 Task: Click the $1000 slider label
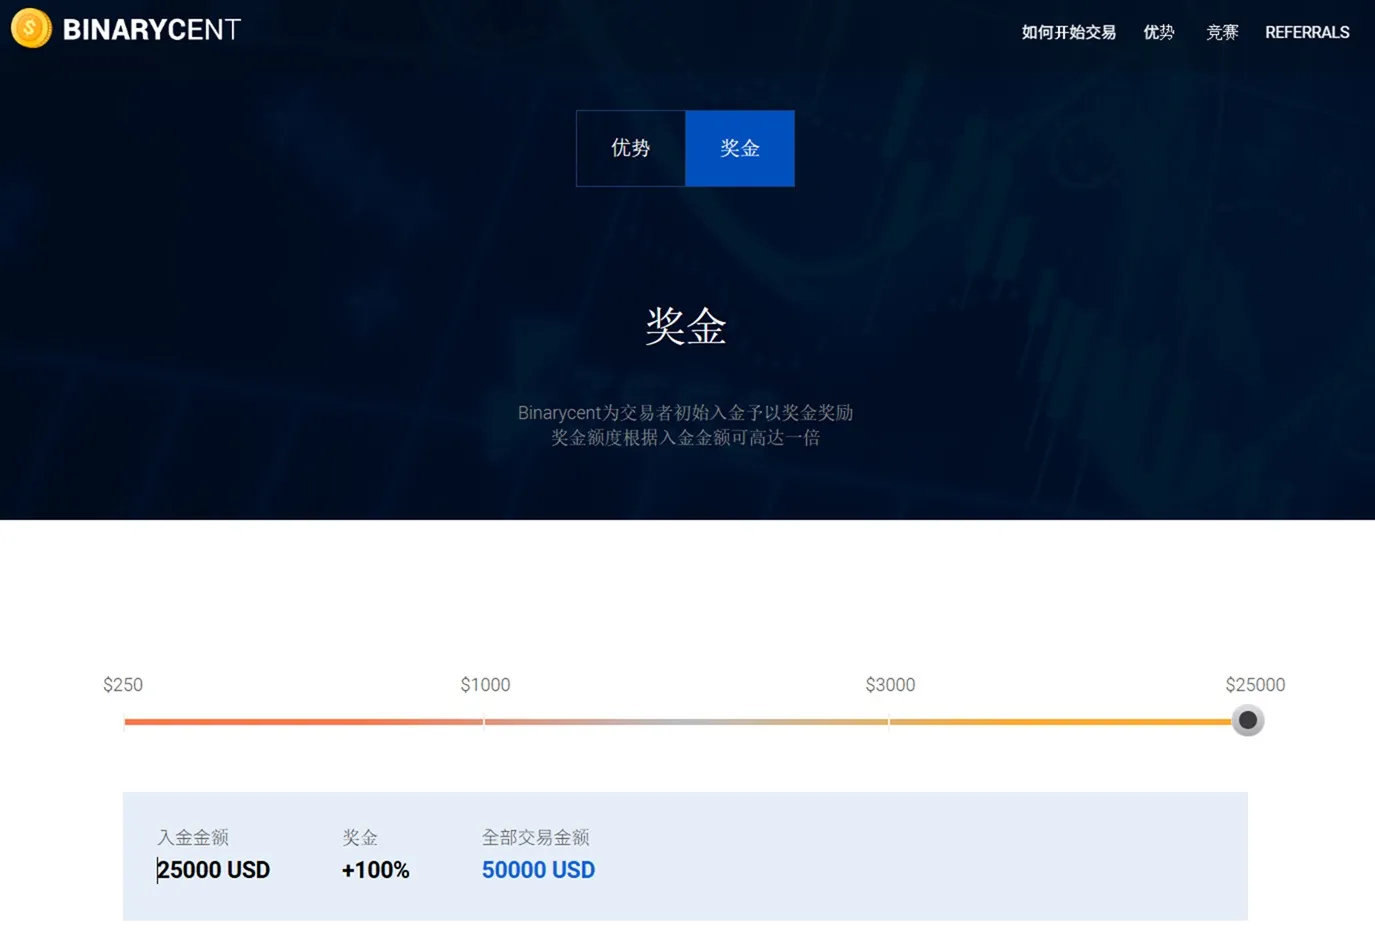(x=485, y=685)
